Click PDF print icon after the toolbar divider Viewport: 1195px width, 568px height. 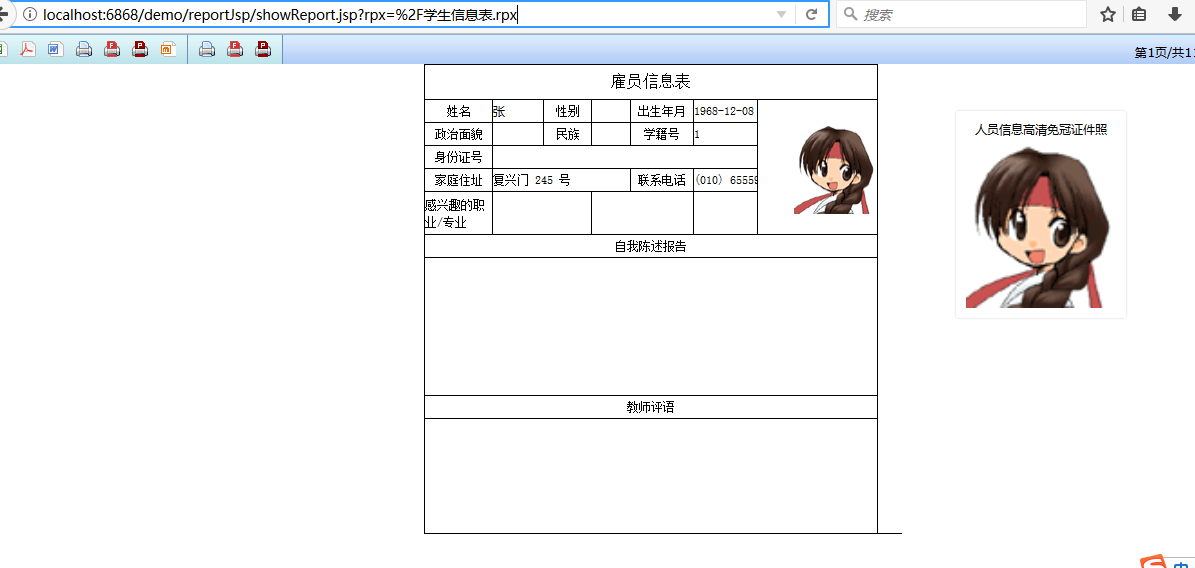point(263,50)
